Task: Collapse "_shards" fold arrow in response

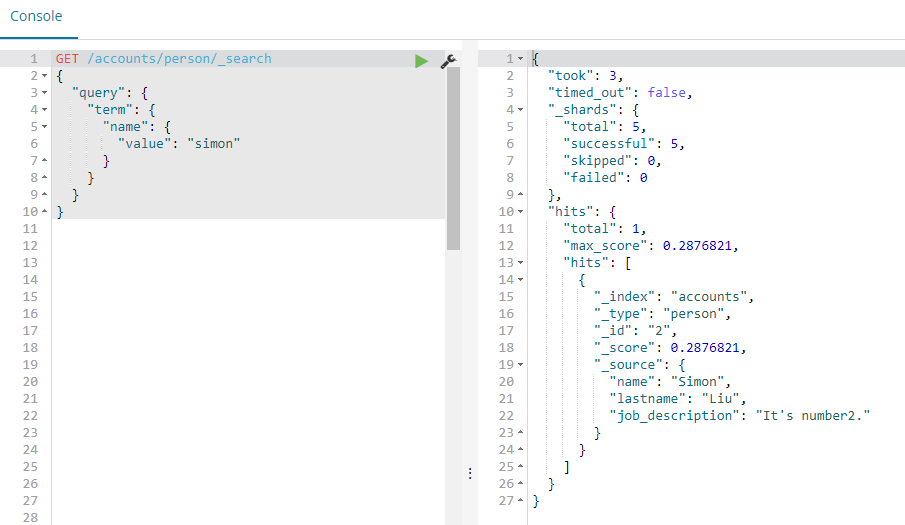Action: click(520, 110)
